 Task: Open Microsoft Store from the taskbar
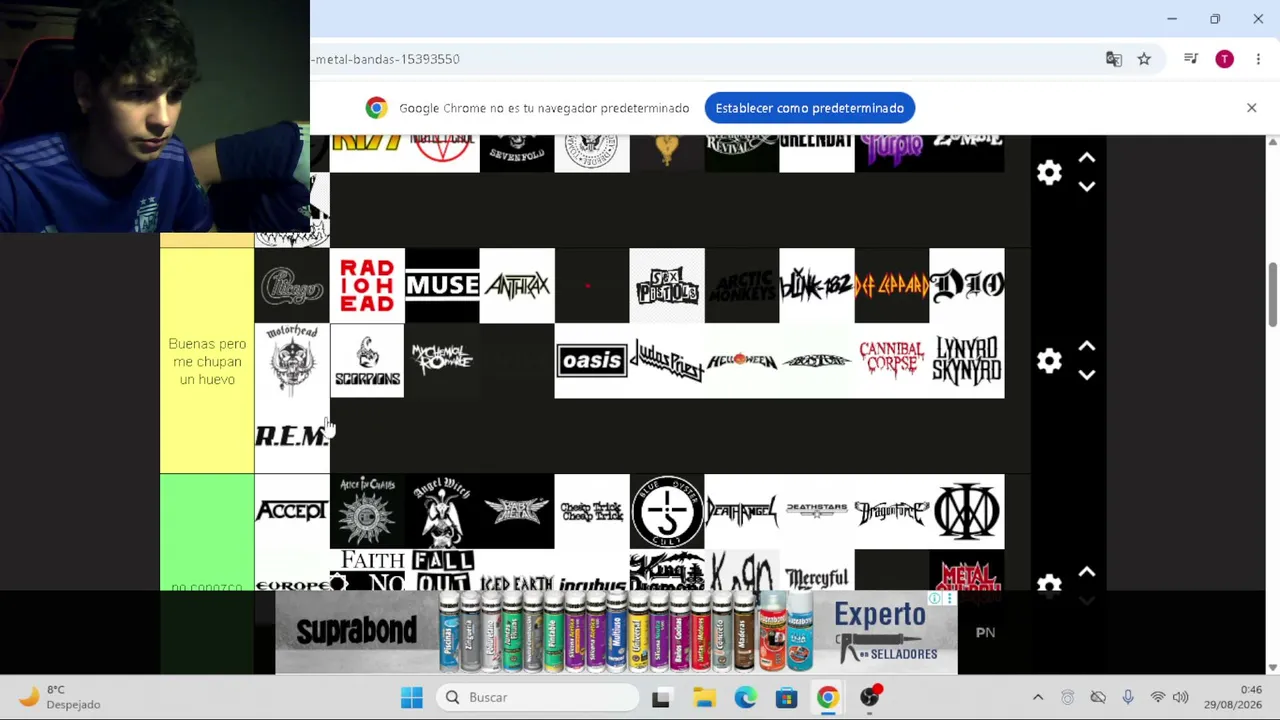click(786, 697)
